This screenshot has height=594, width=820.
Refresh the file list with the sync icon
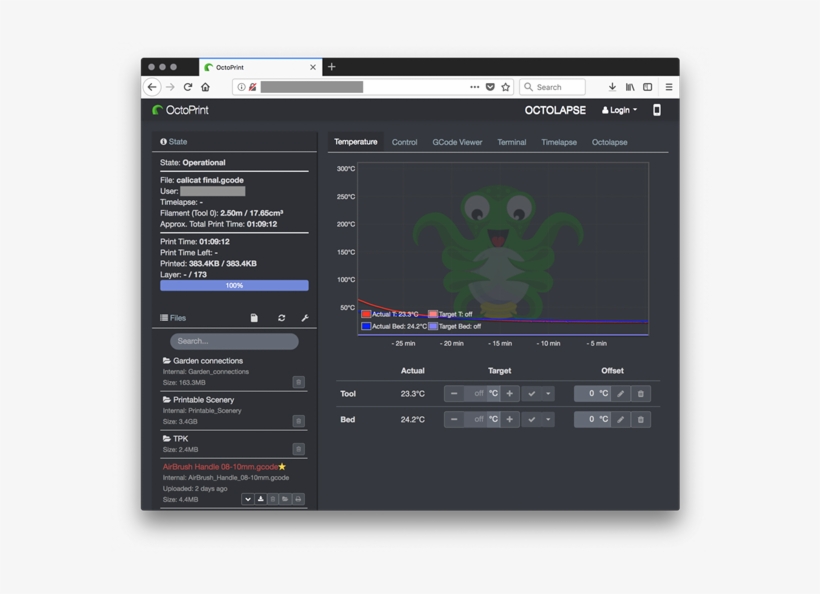click(281, 318)
